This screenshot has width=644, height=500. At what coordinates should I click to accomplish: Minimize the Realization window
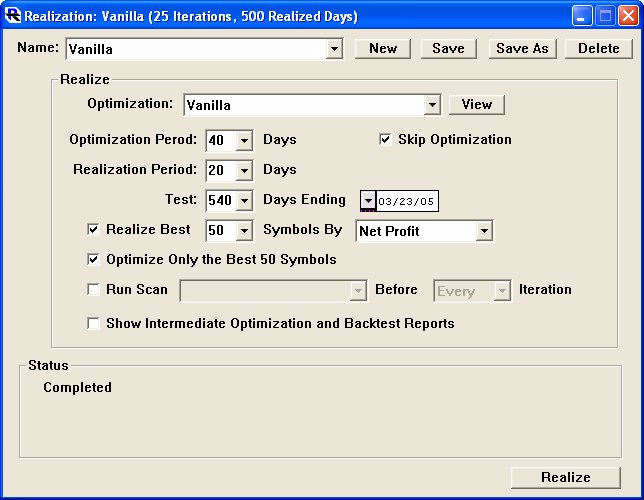click(583, 16)
